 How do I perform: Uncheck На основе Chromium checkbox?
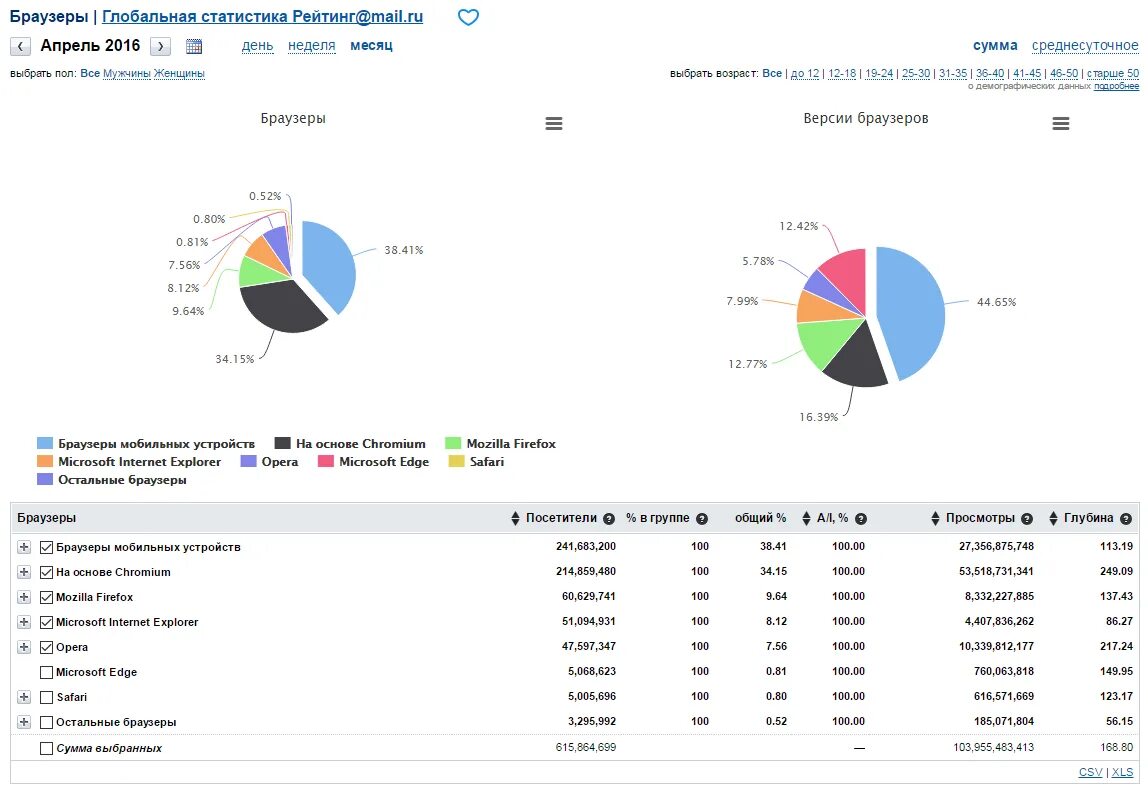(46, 572)
